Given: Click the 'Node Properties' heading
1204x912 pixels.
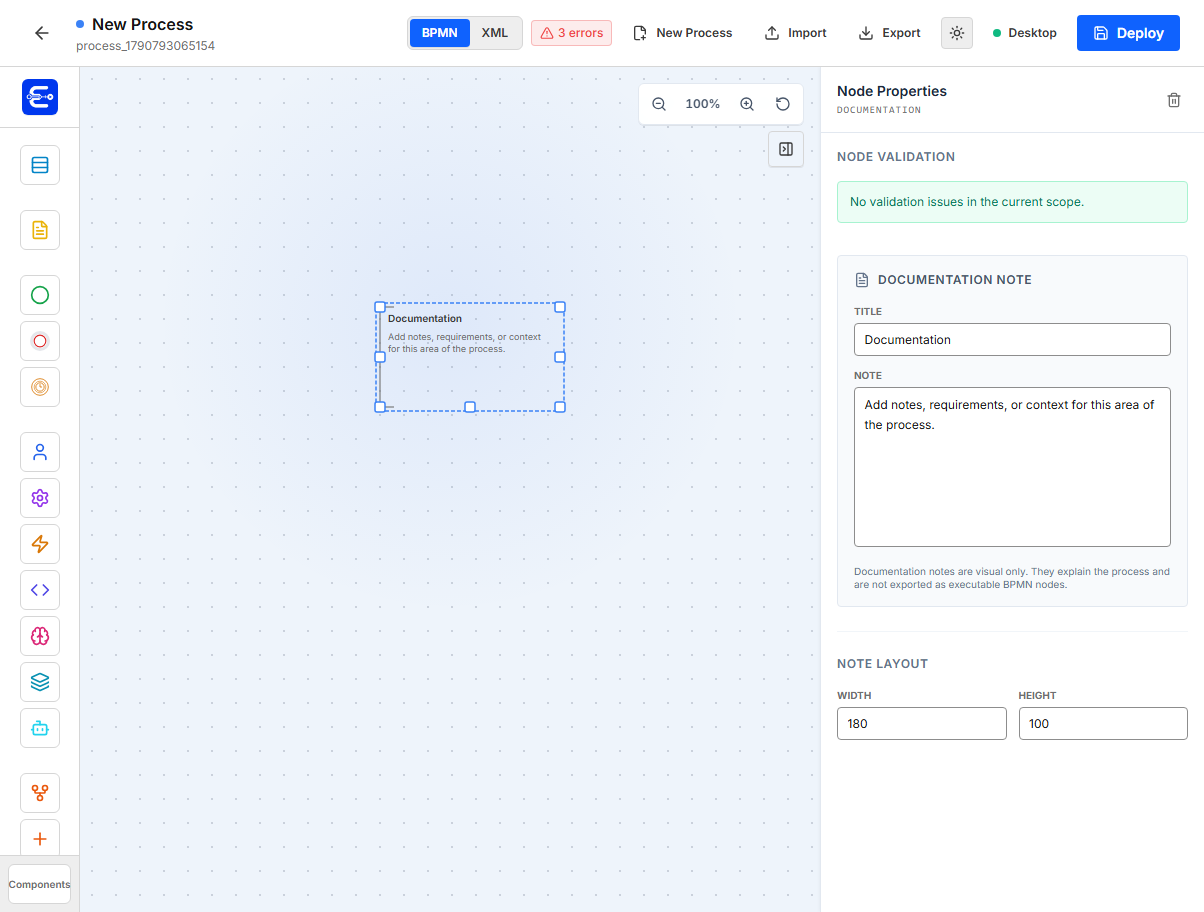Looking at the screenshot, I should (892, 91).
